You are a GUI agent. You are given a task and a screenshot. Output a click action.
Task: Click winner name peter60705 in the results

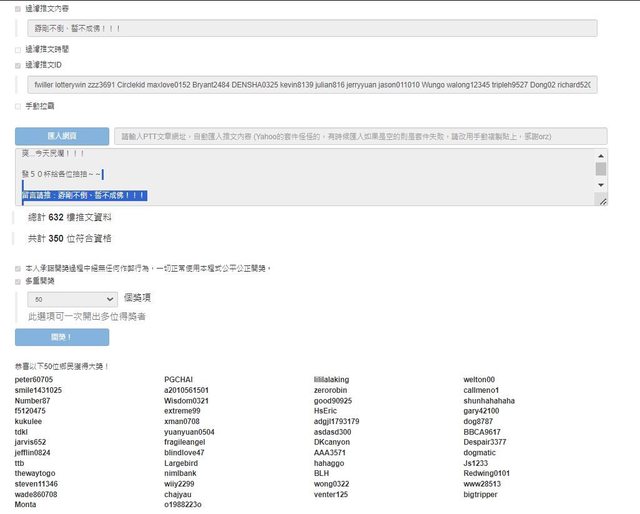coord(34,380)
